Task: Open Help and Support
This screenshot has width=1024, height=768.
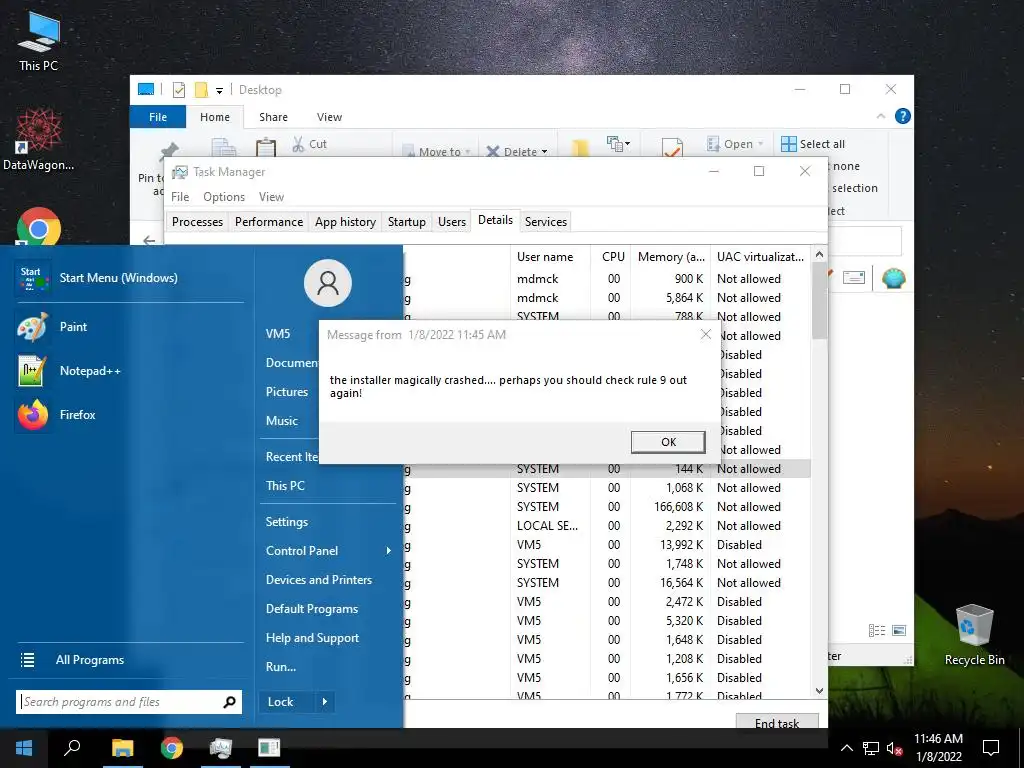Action: pos(312,638)
